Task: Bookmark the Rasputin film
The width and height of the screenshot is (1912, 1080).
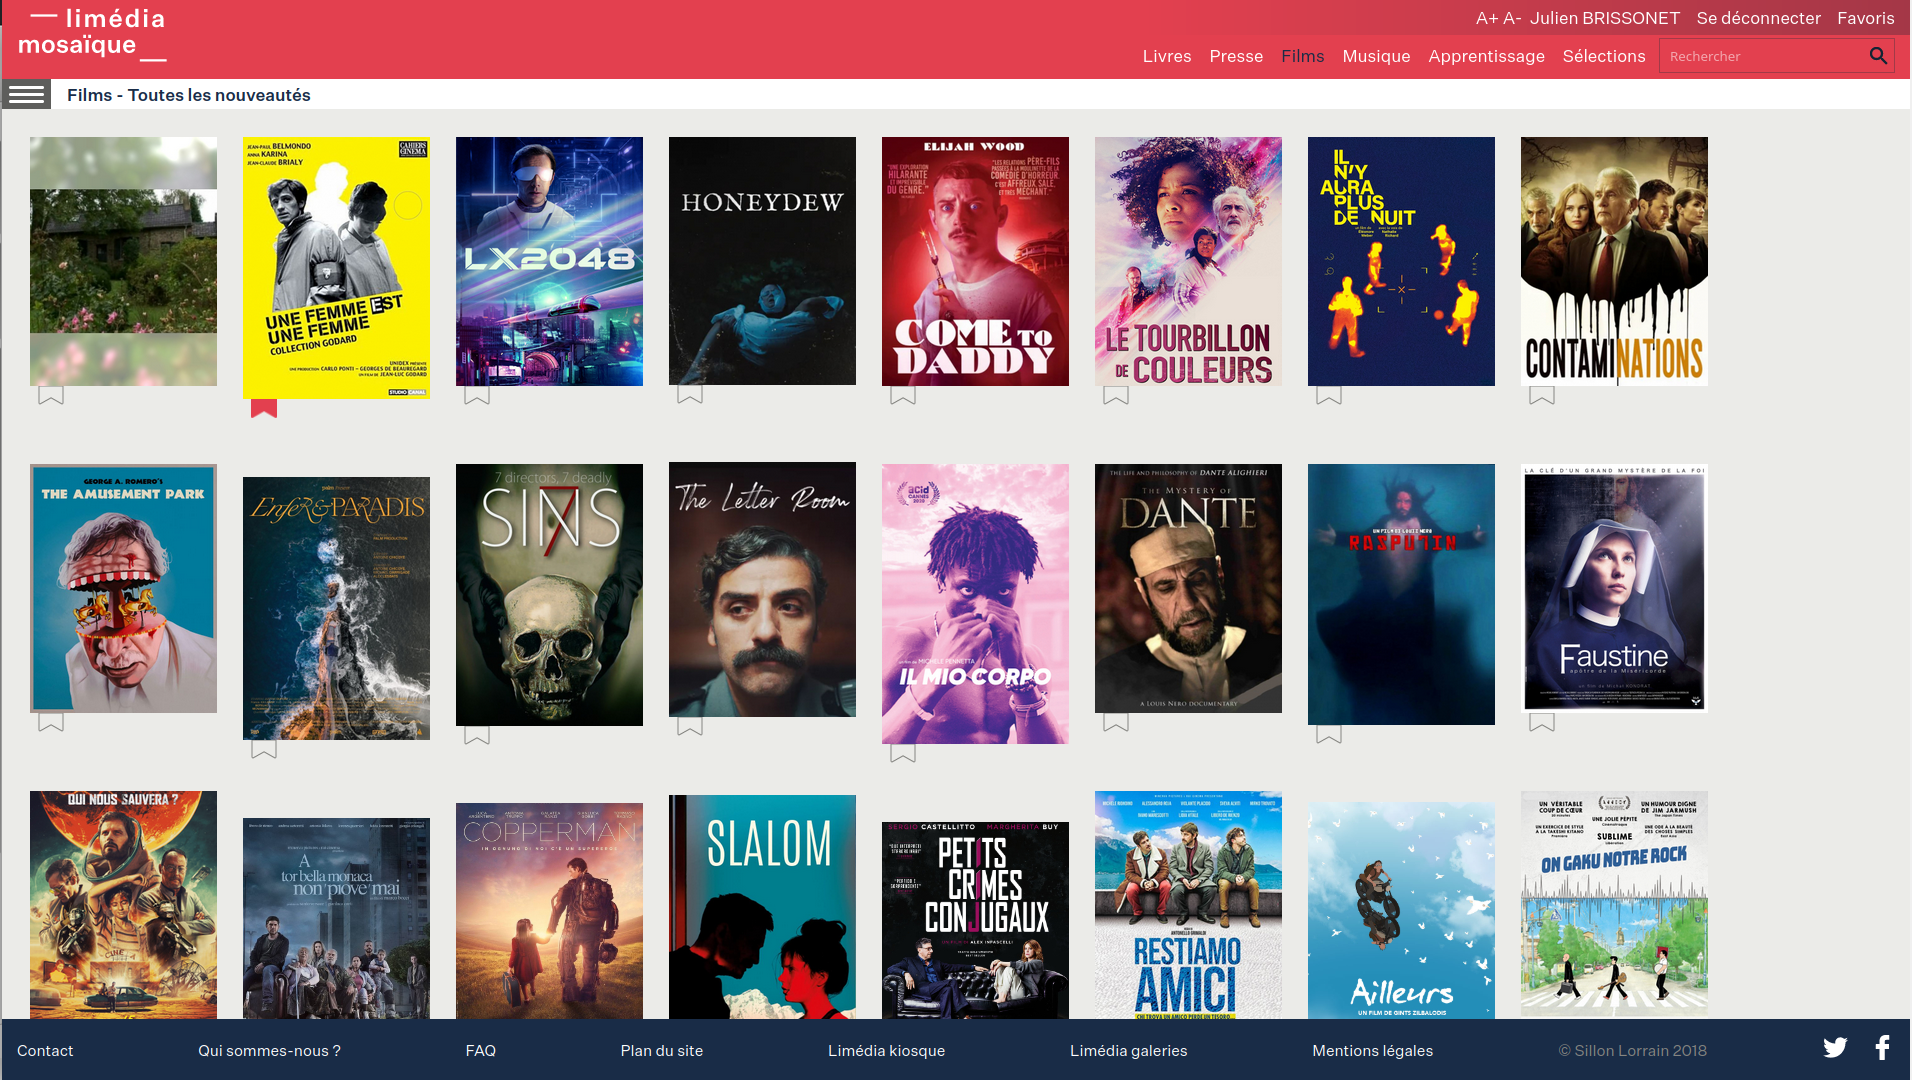Action: 1329,734
